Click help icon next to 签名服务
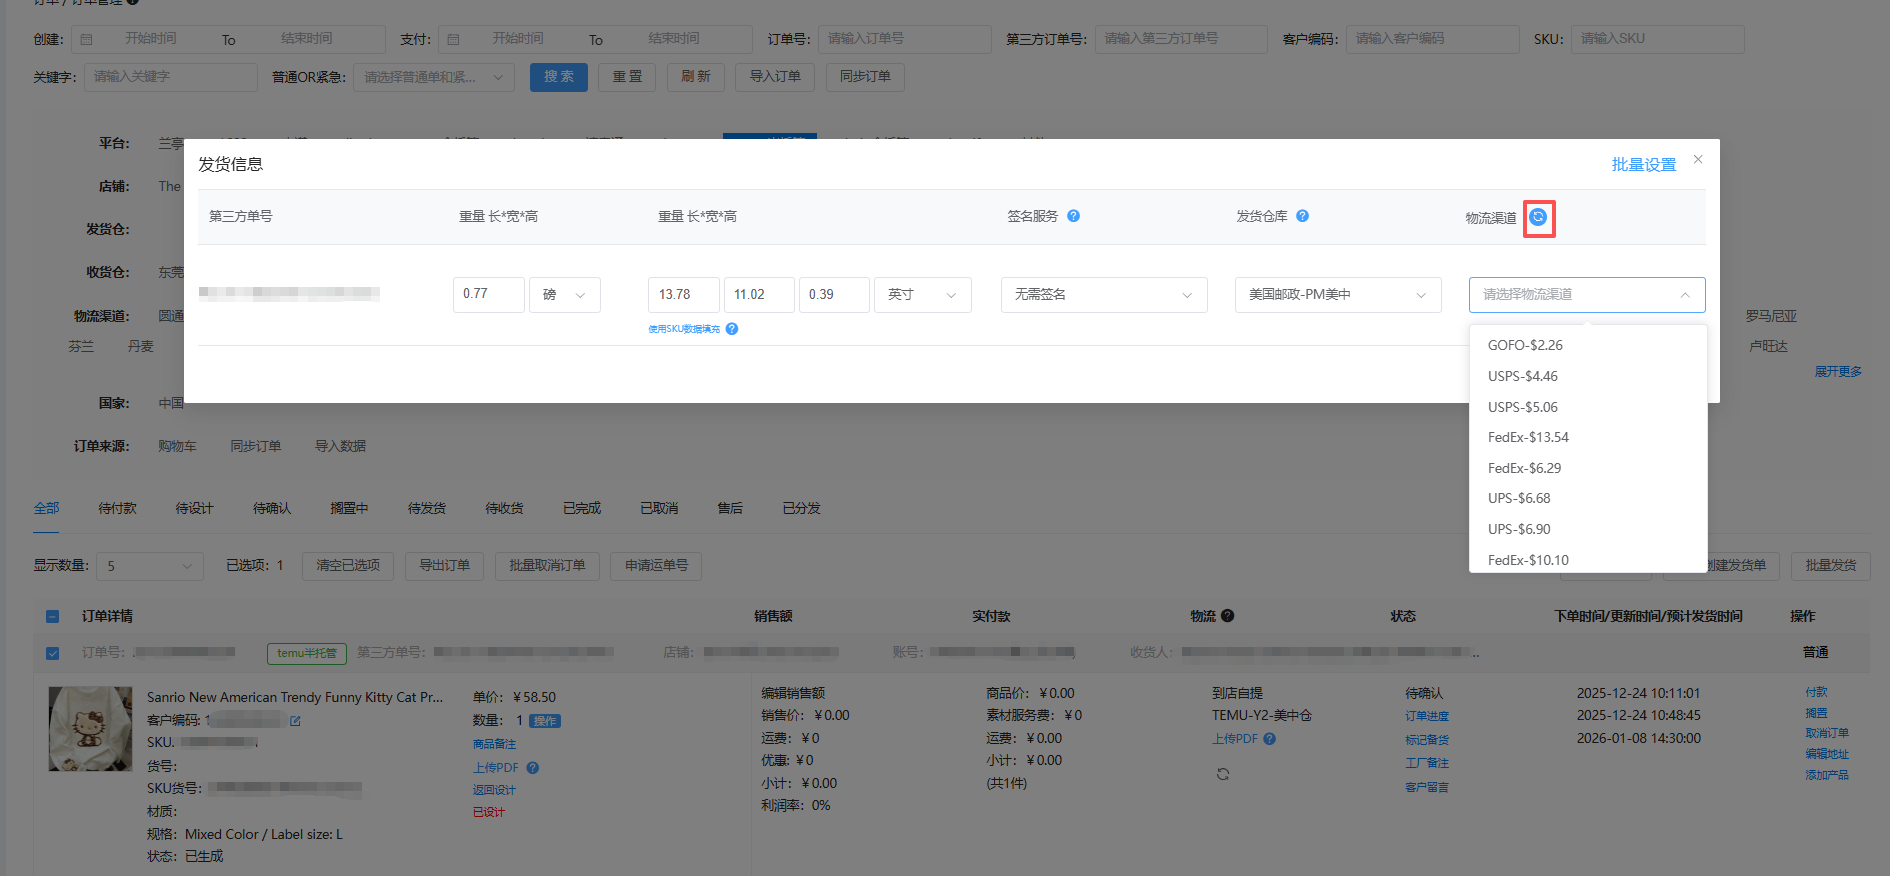Viewport: 1890px width, 876px height. (x=1073, y=216)
